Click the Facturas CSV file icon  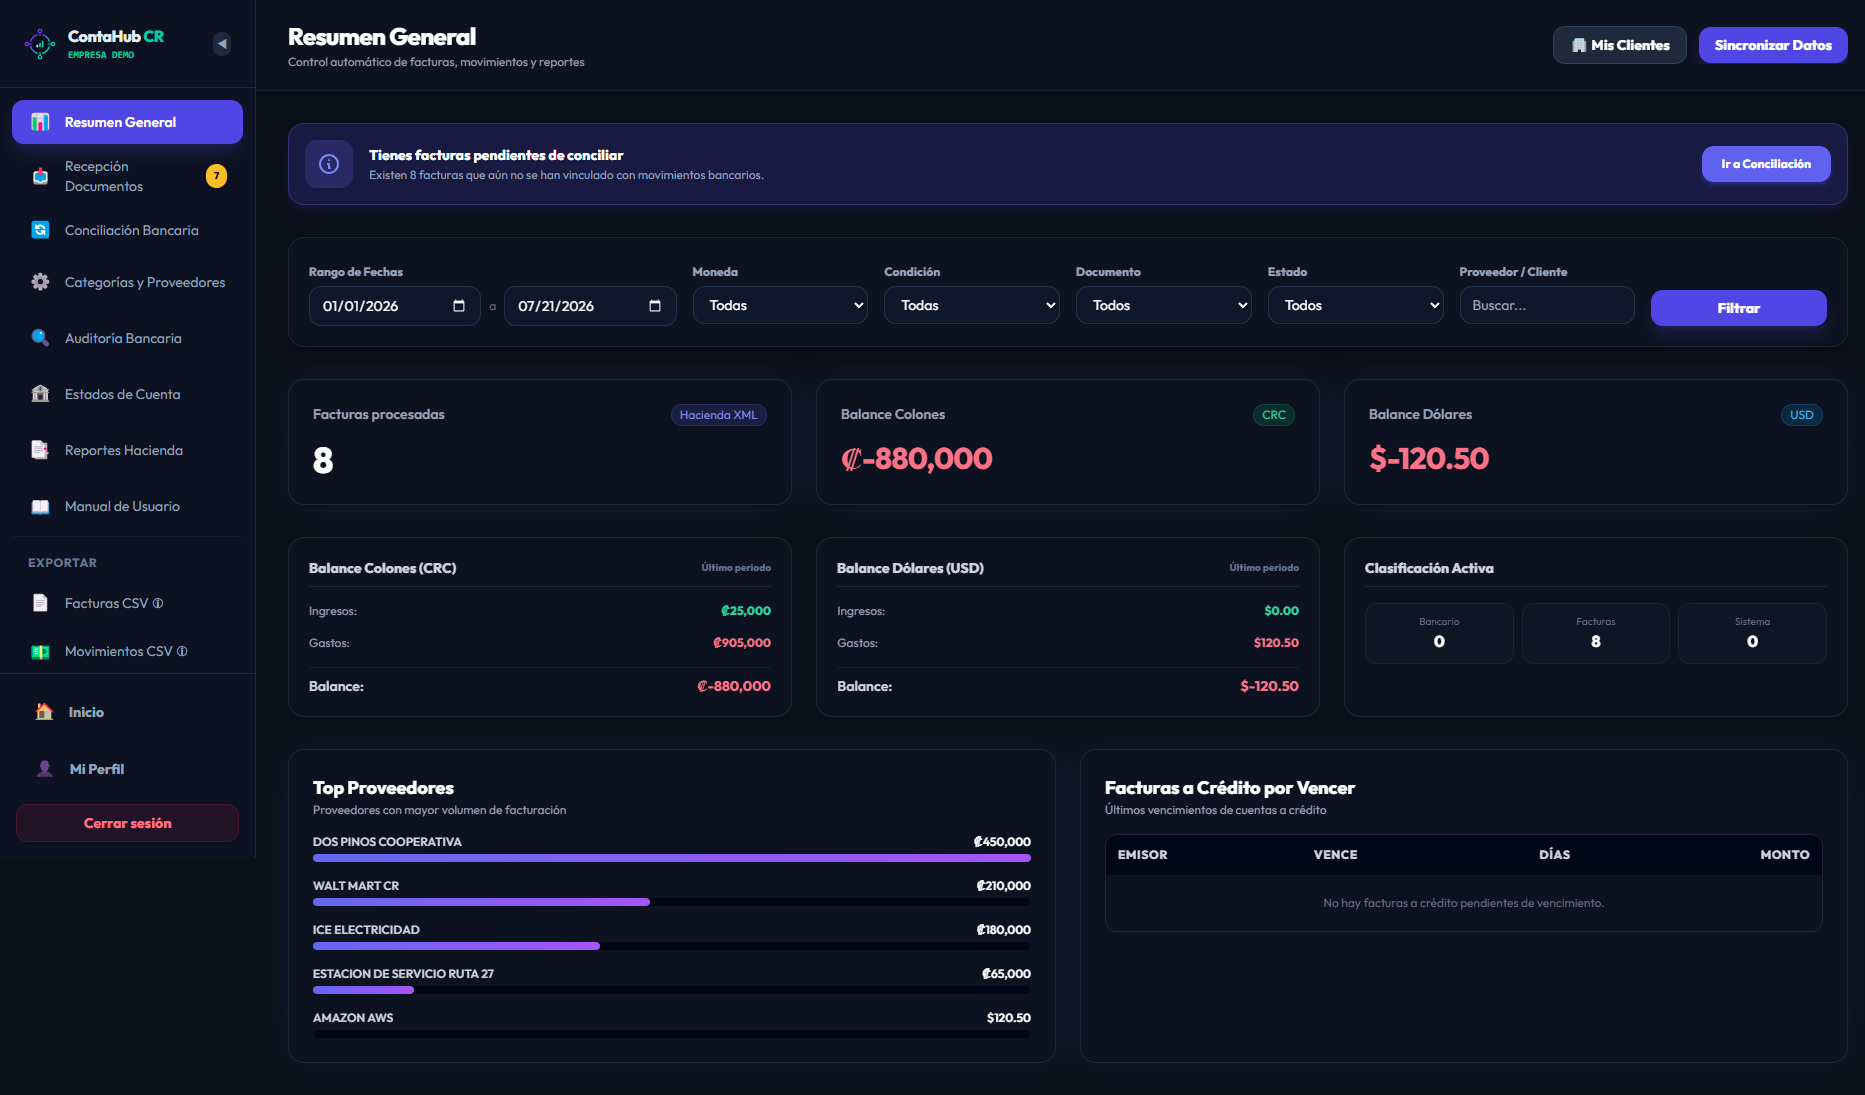pos(40,603)
